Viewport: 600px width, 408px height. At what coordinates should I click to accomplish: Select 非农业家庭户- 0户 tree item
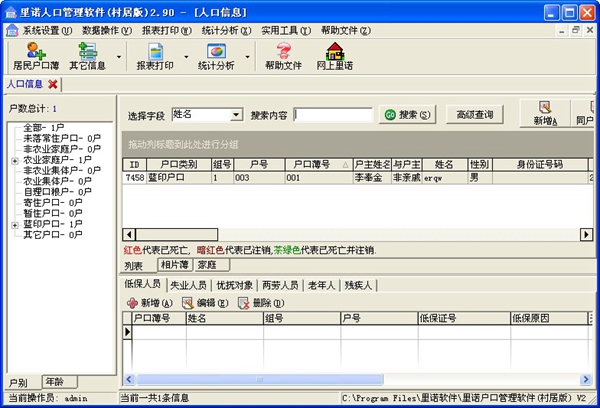click(x=62, y=149)
